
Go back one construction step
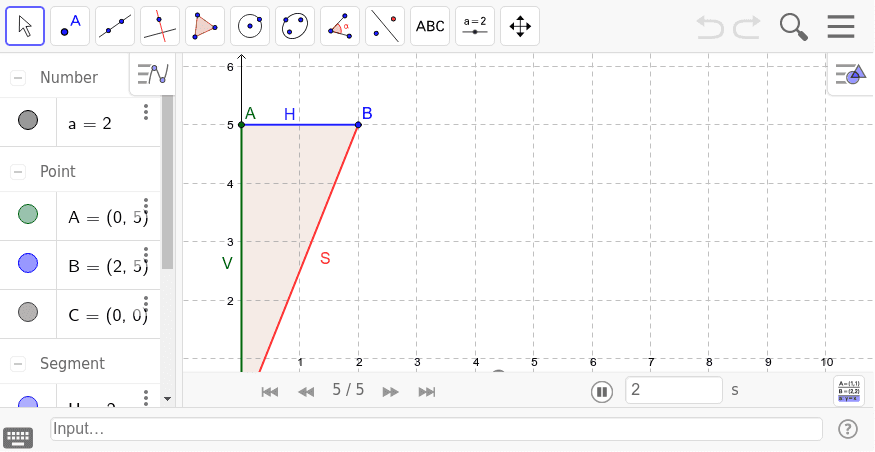[x=306, y=392]
